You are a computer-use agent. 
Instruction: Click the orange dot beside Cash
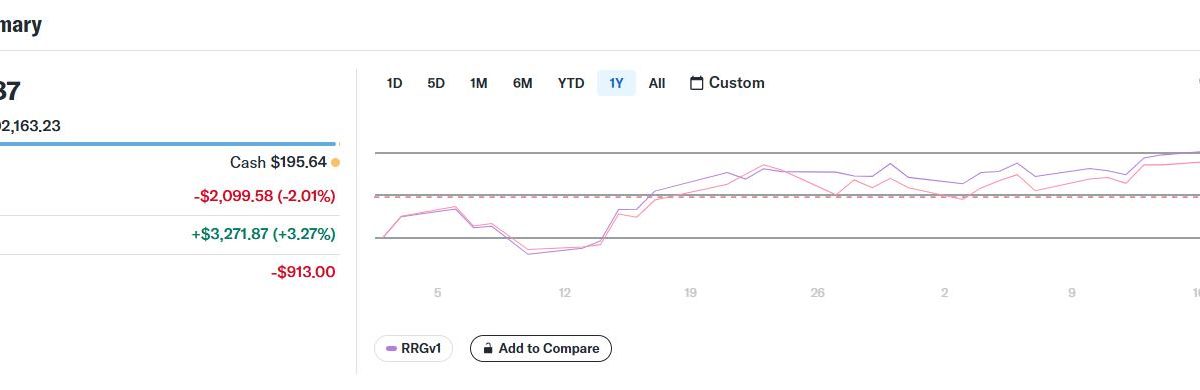(335, 162)
